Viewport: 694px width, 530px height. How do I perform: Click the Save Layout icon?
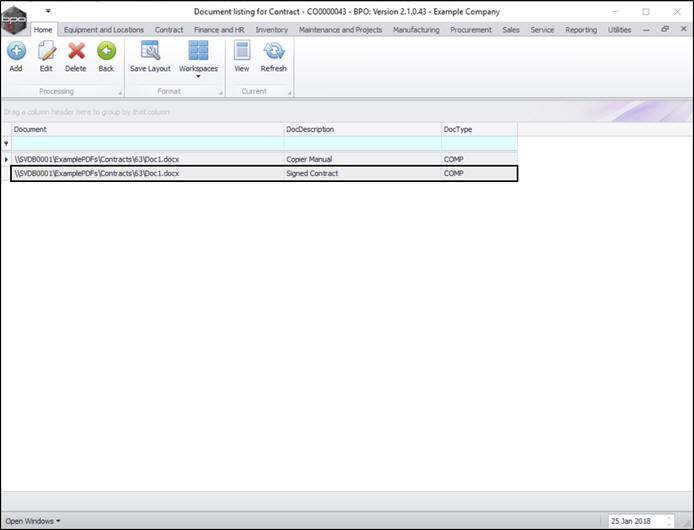(150, 50)
